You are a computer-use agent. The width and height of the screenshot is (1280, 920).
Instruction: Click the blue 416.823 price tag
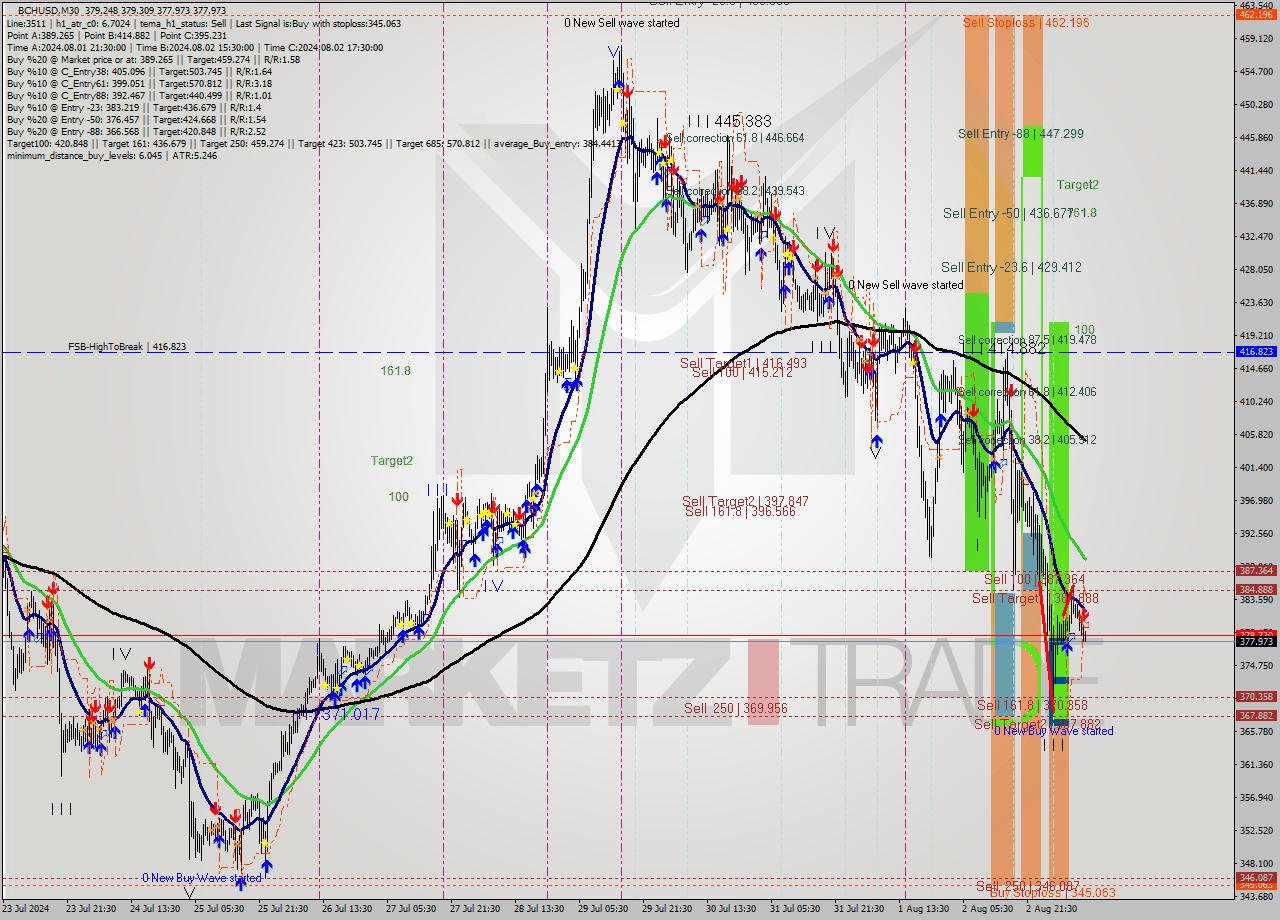[x=1256, y=352]
